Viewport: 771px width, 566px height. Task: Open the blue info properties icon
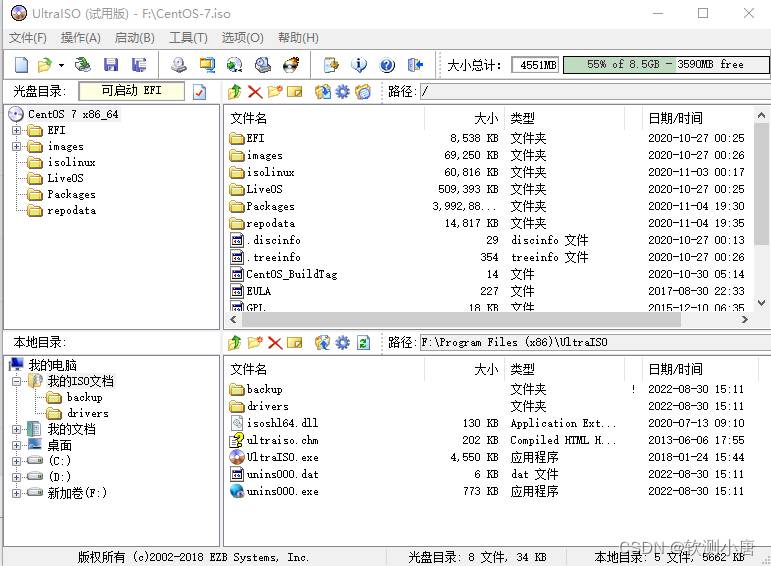point(358,65)
